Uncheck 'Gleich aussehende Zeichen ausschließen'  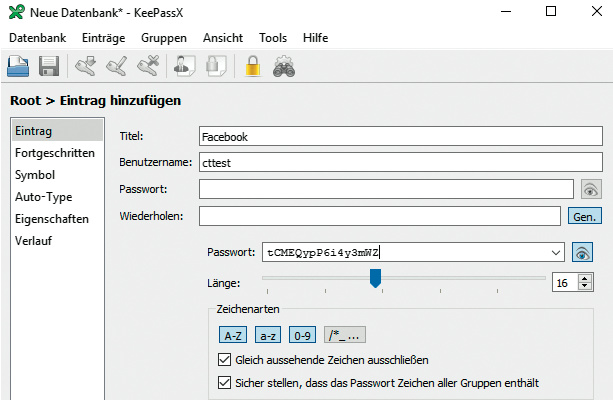(x=224, y=359)
